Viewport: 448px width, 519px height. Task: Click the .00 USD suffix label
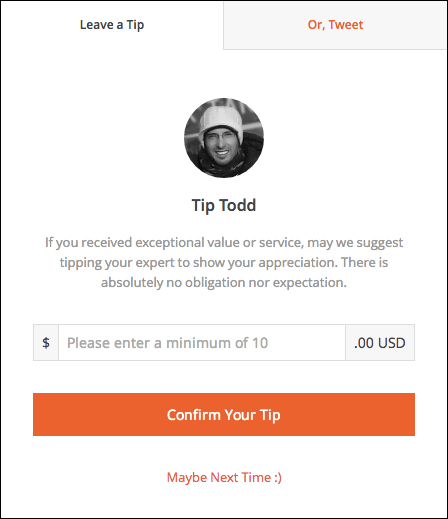[380, 343]
